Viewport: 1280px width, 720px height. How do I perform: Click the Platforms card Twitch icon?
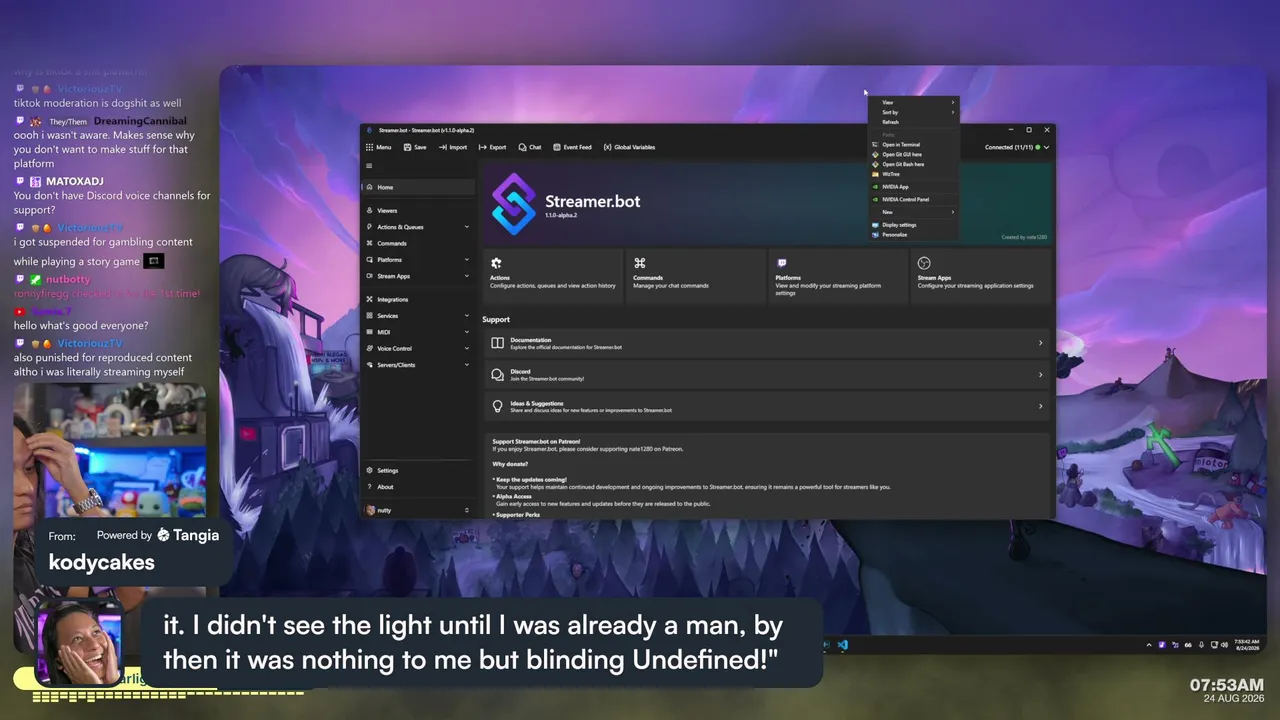tap(781, 263)
